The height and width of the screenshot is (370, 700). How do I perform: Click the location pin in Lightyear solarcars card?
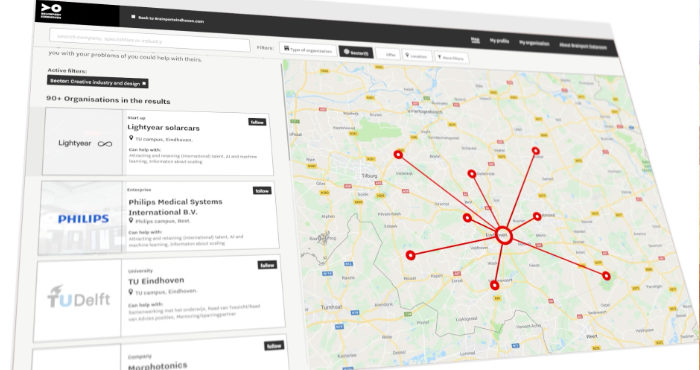pos(131,138)
